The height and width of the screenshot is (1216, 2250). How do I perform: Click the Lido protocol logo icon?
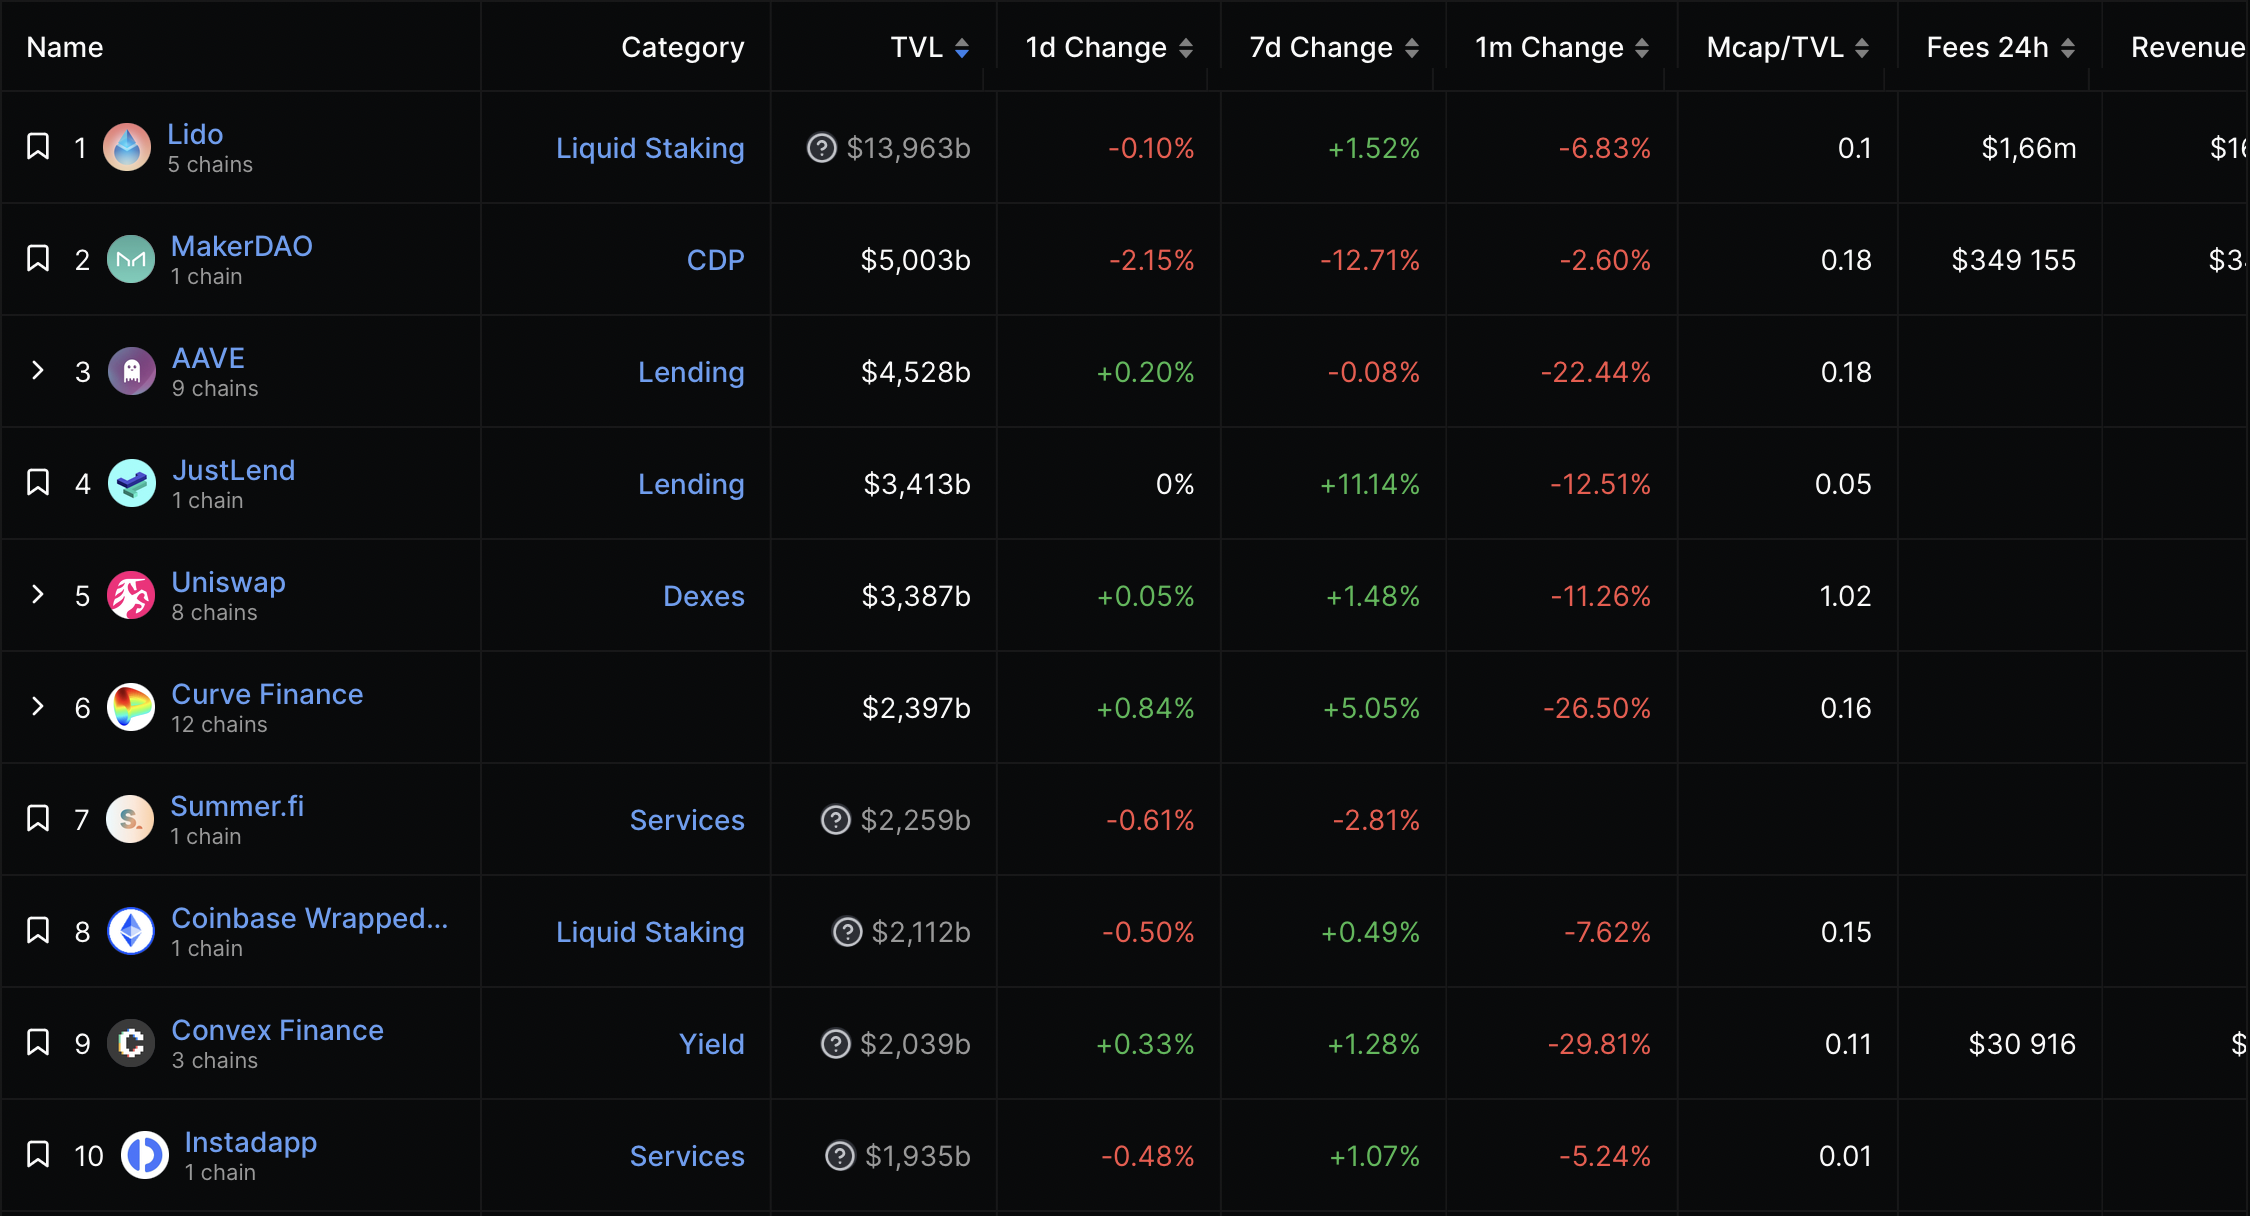pyautogui.click(x=127, y=148)
